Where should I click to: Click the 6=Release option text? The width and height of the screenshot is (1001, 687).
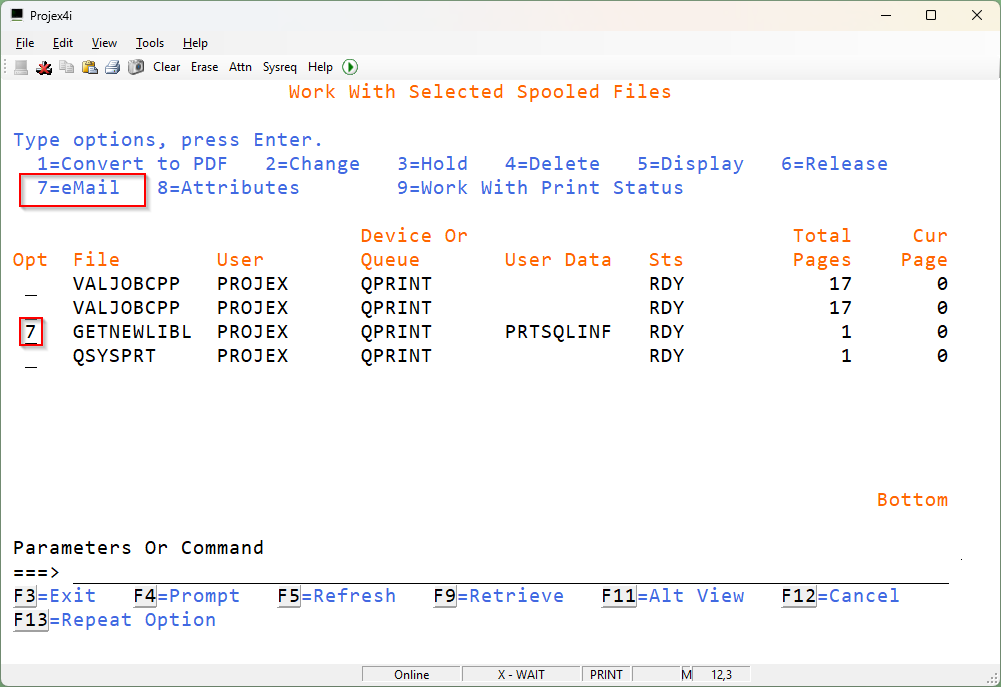click(834, 164)
